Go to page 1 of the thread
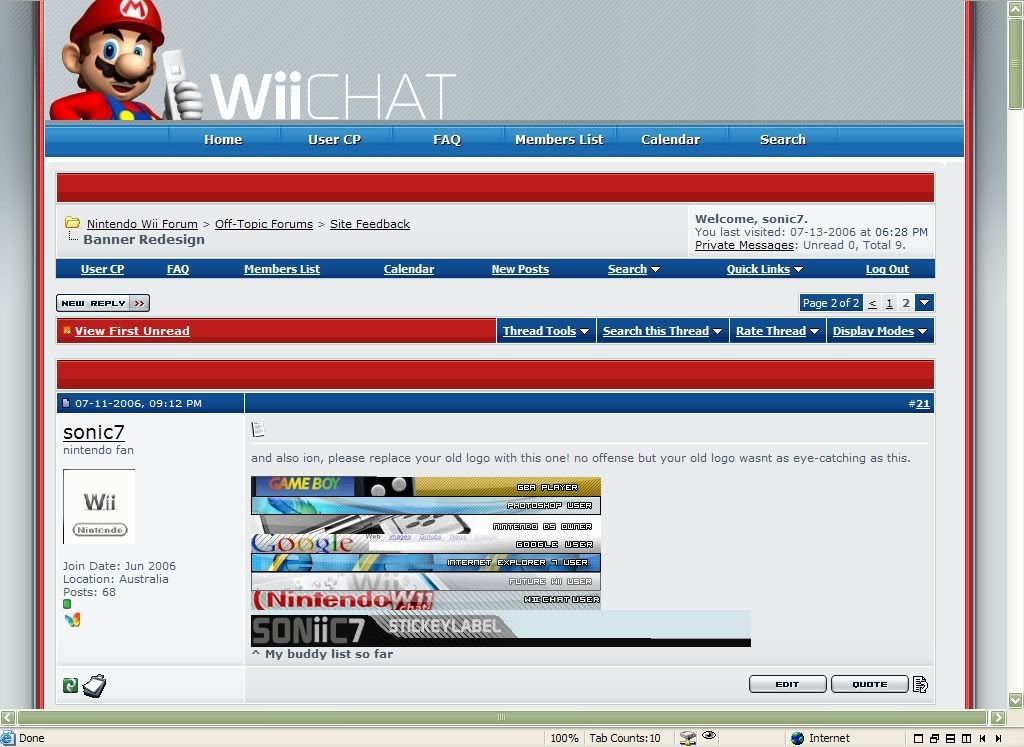Image resolution: width=1024 pixels, height=747 pixels. point(889,303)
